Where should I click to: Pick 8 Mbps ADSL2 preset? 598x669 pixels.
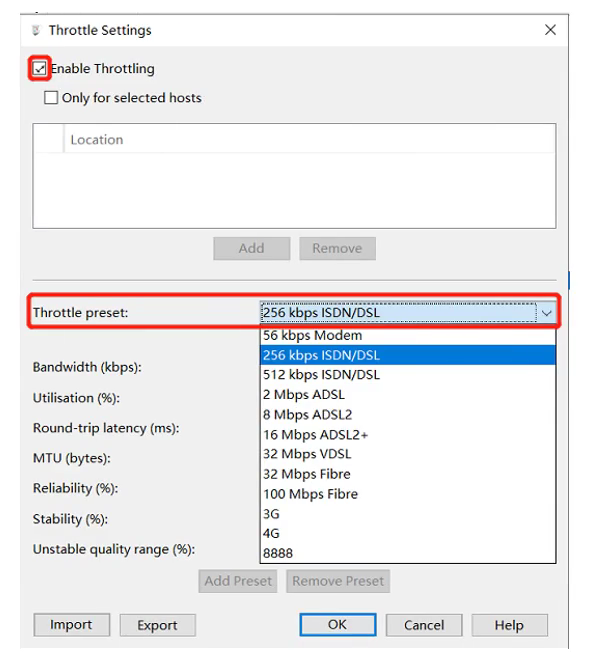click(x=408, y=415)
